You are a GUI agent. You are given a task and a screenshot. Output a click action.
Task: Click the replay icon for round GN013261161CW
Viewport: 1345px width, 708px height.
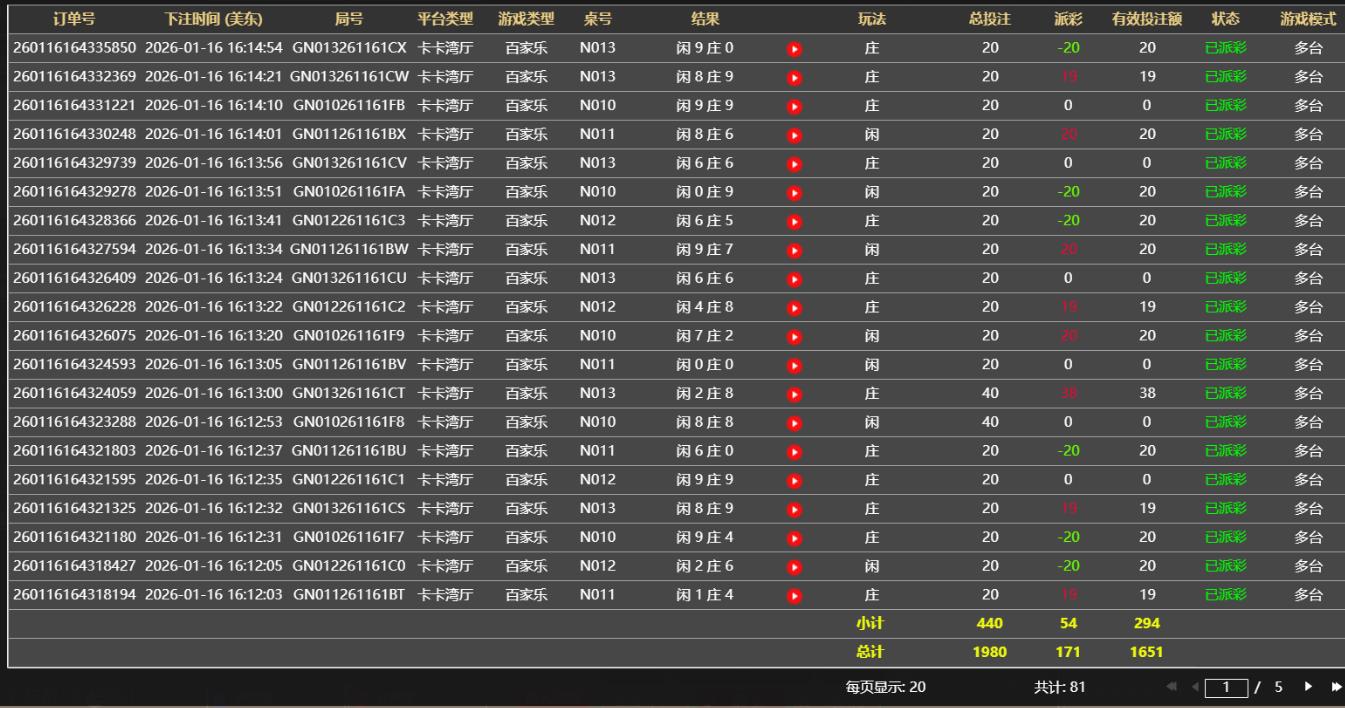(x=794, y=77)
